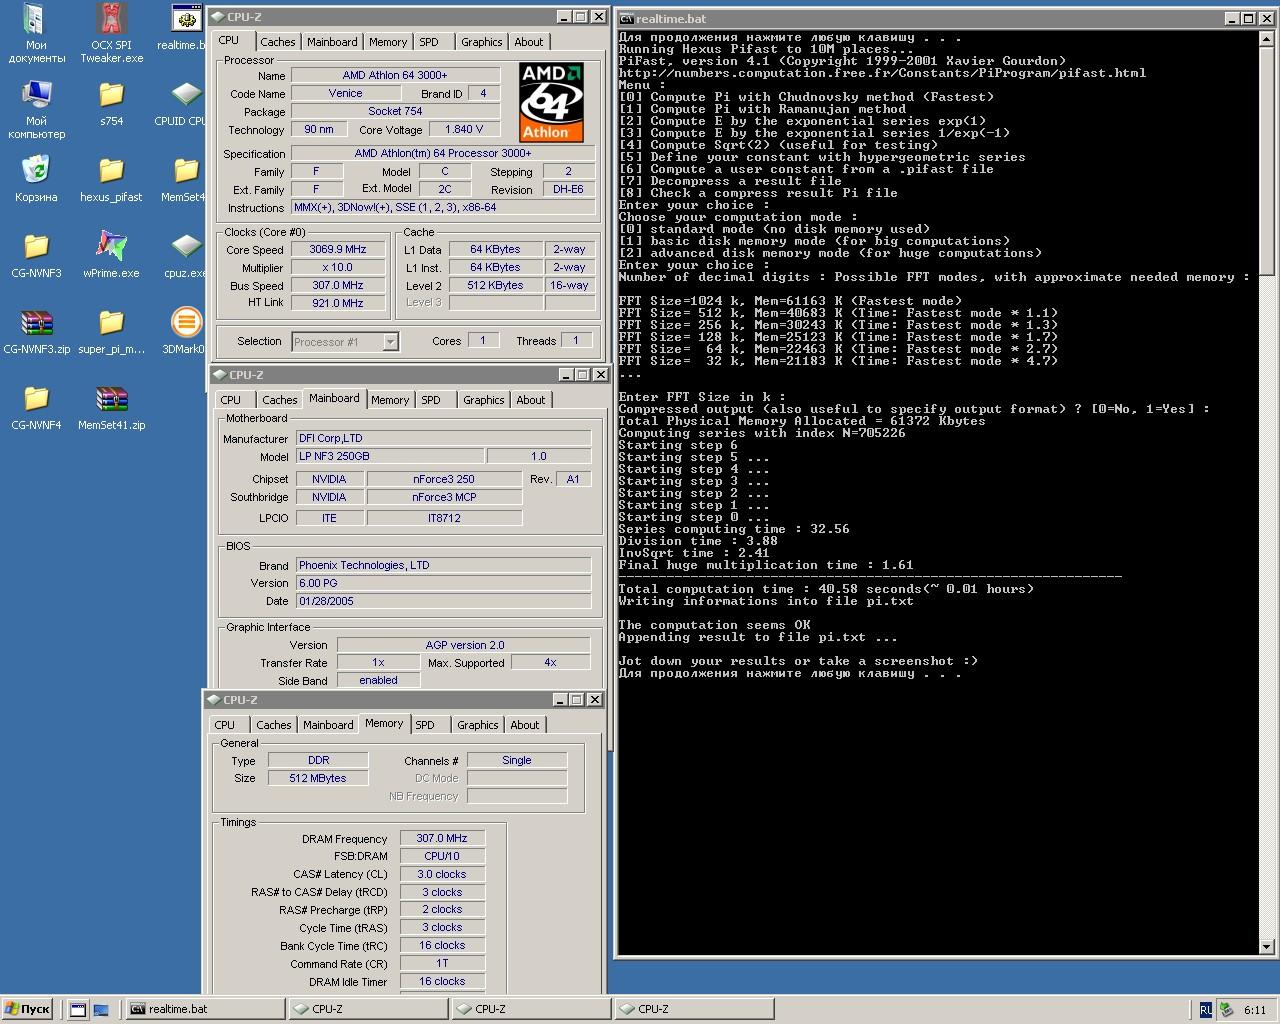1280x1024 pixels.
Task: Open Мой компьютер desktop icon
Action: tap(36, 109)
